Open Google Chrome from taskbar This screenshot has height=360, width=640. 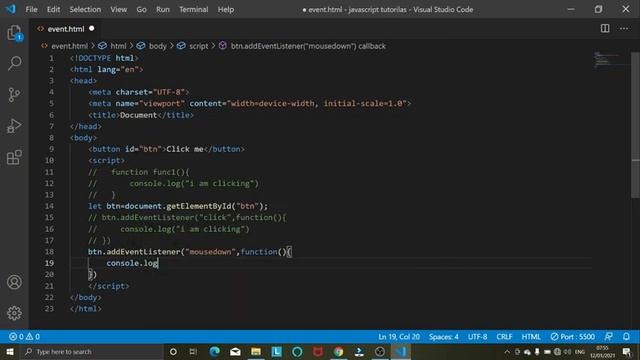point(338,351)
